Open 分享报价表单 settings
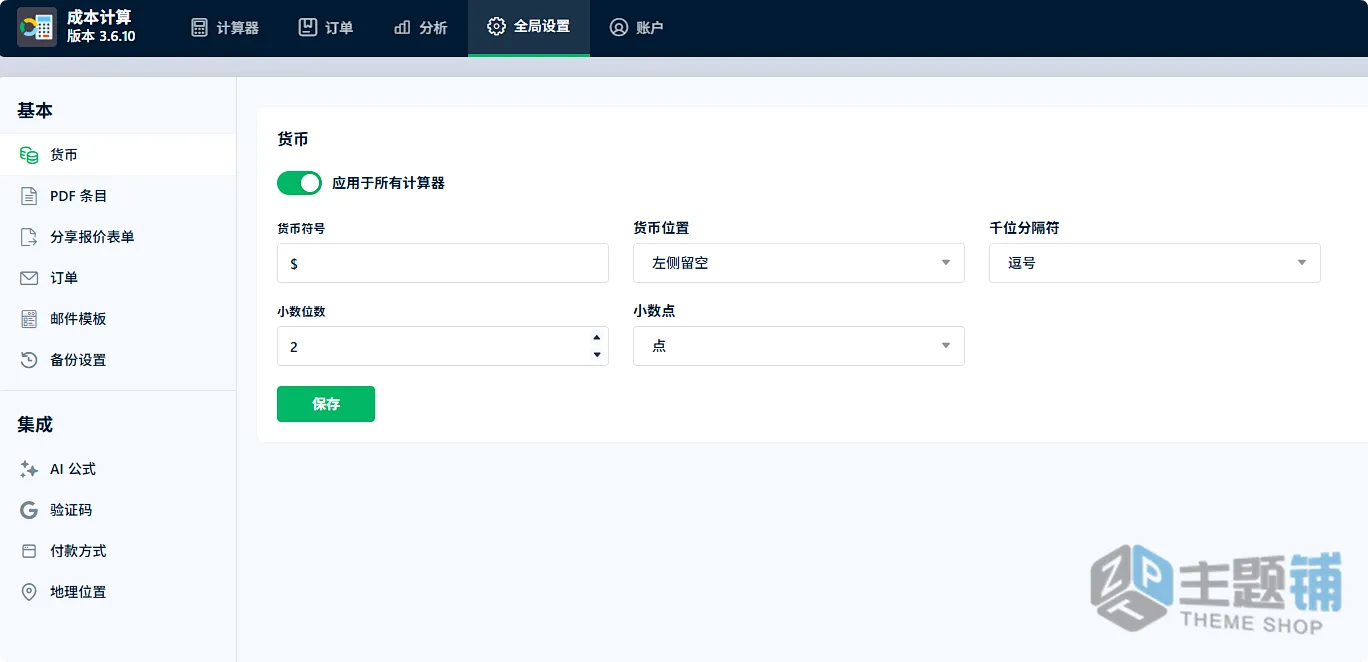1368x662 pixels. pos(118,237)
